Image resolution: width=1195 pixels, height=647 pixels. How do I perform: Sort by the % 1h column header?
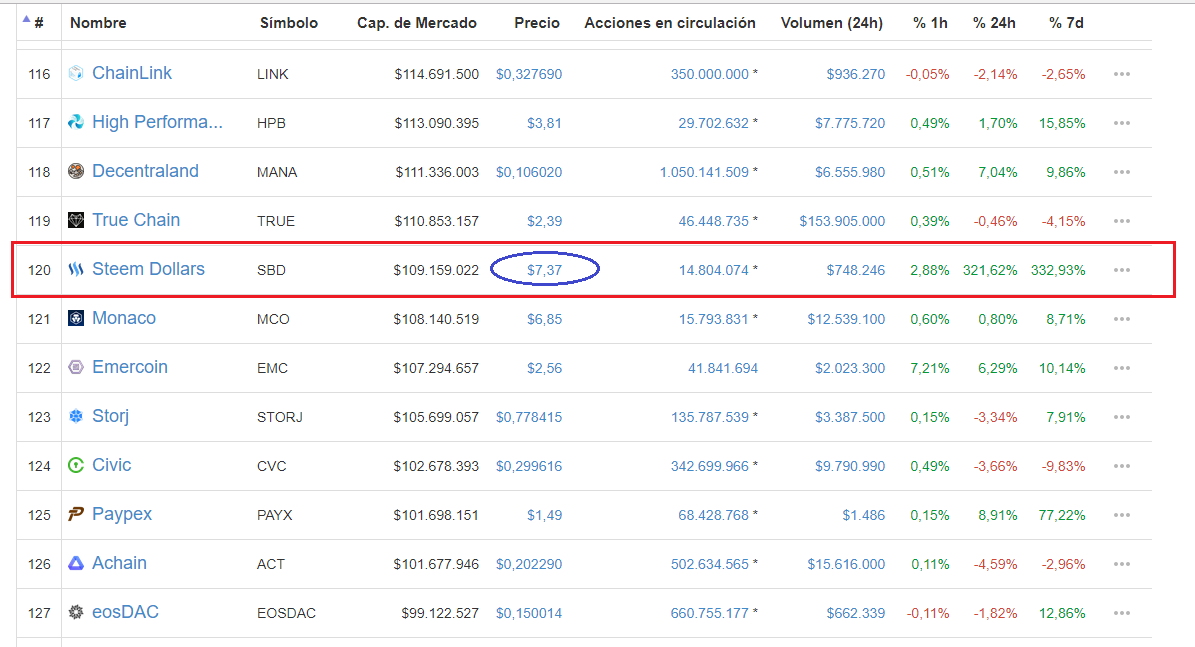[931, 23]
